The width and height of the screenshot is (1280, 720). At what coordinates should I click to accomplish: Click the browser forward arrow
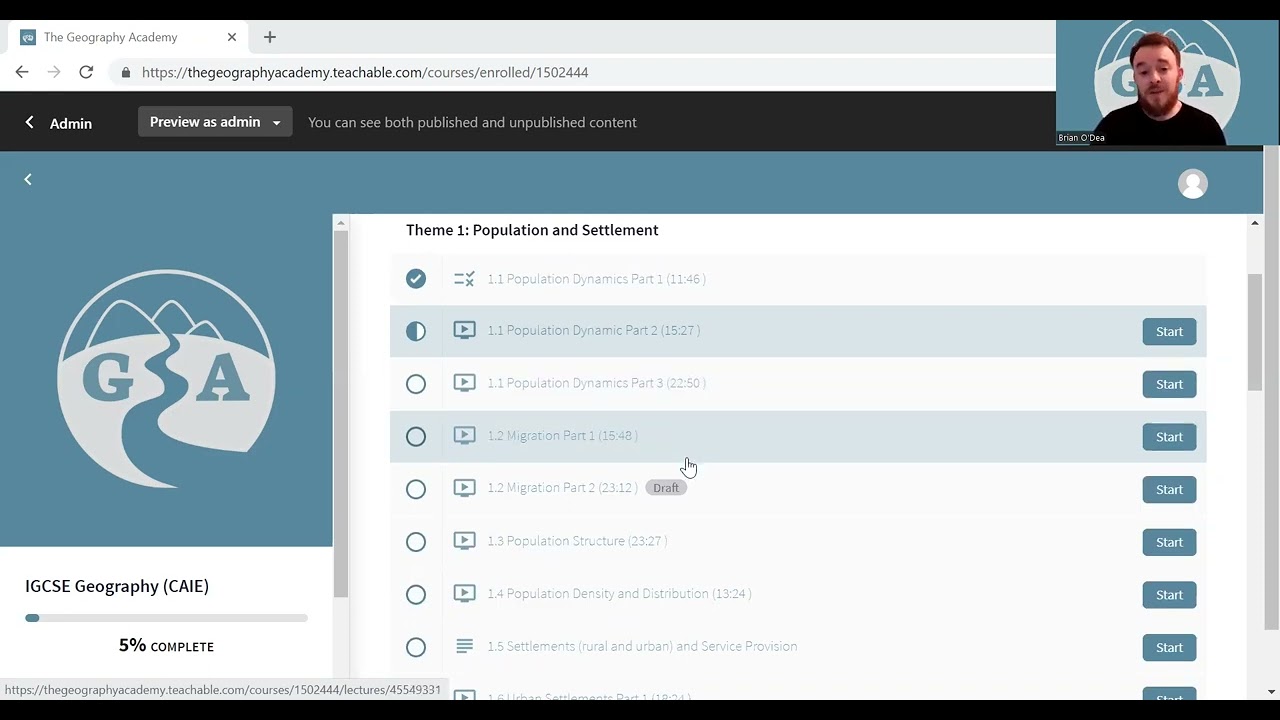coord(54,72)
